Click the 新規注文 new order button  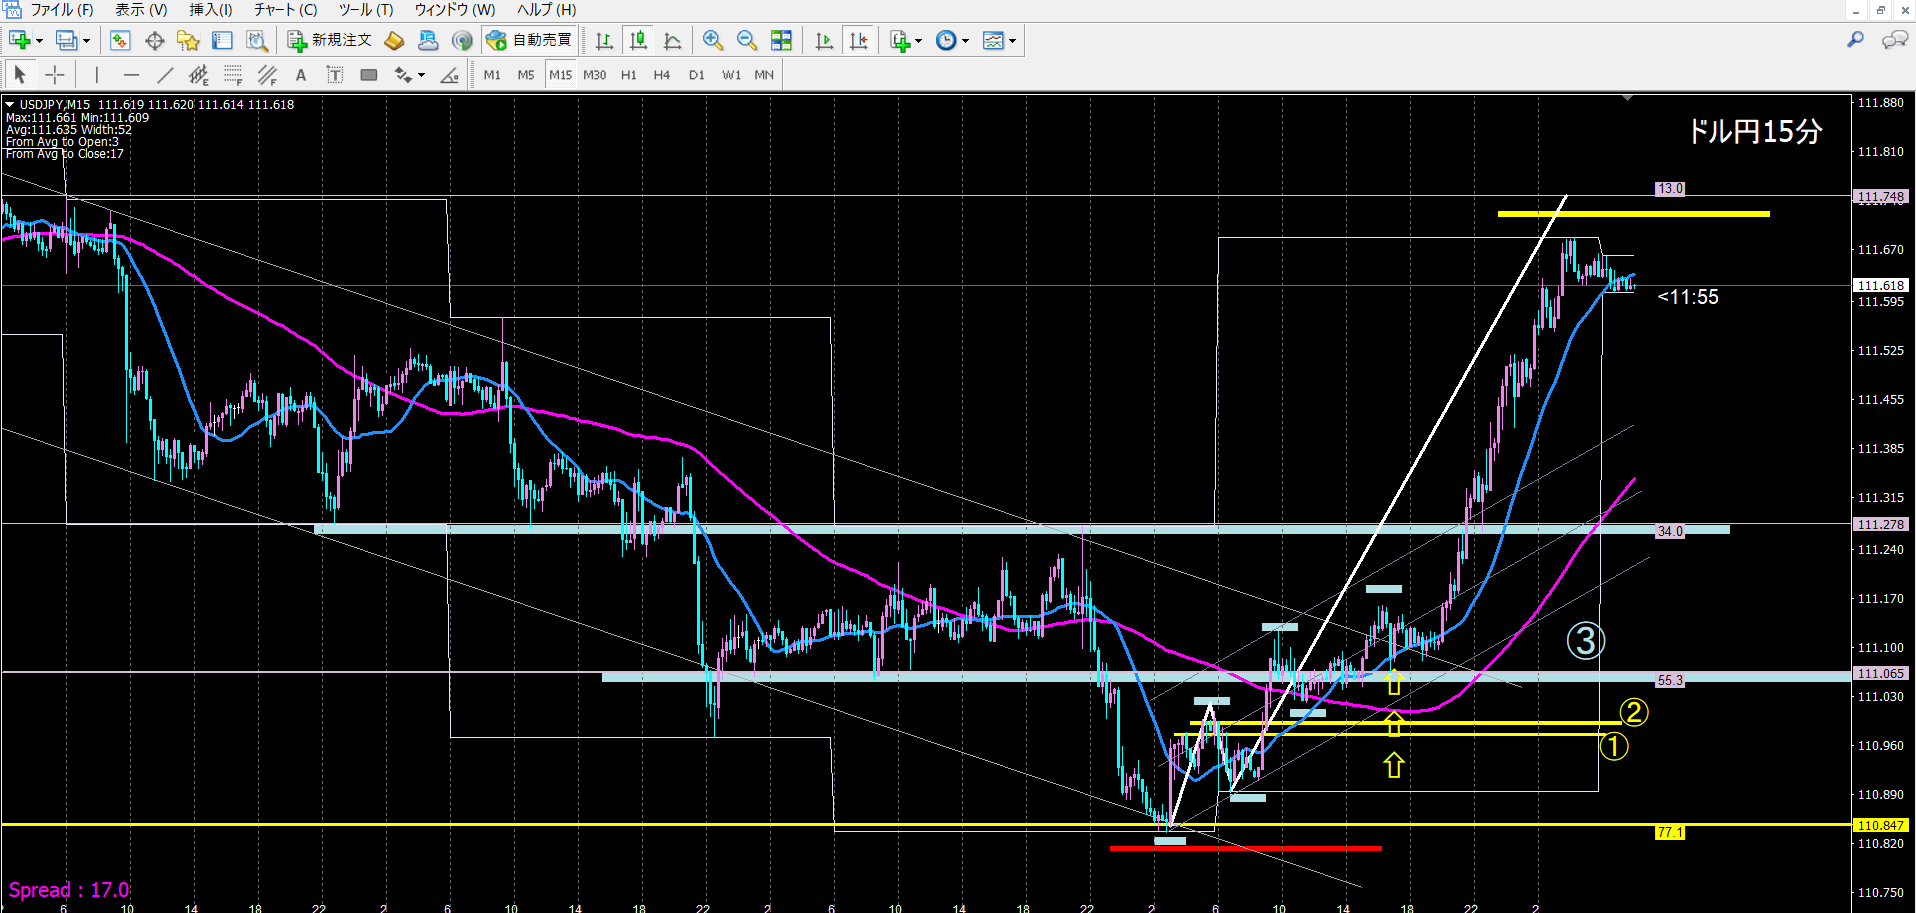coord(330,41)
